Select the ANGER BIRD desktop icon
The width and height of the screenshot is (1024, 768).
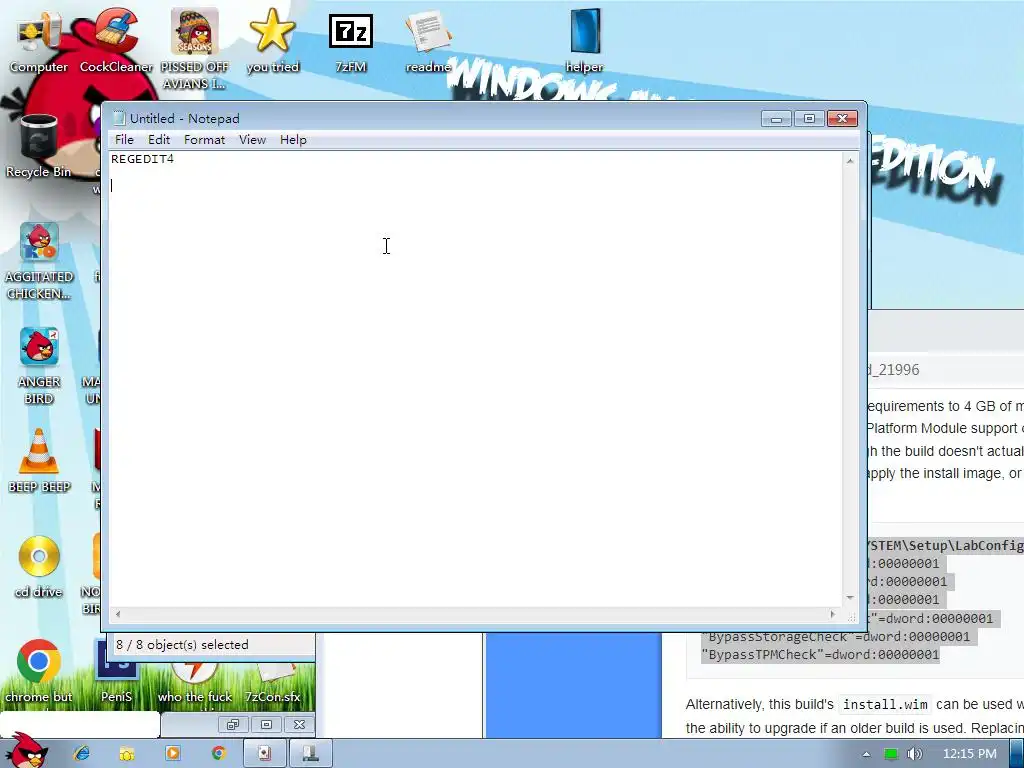coord(39,365)
